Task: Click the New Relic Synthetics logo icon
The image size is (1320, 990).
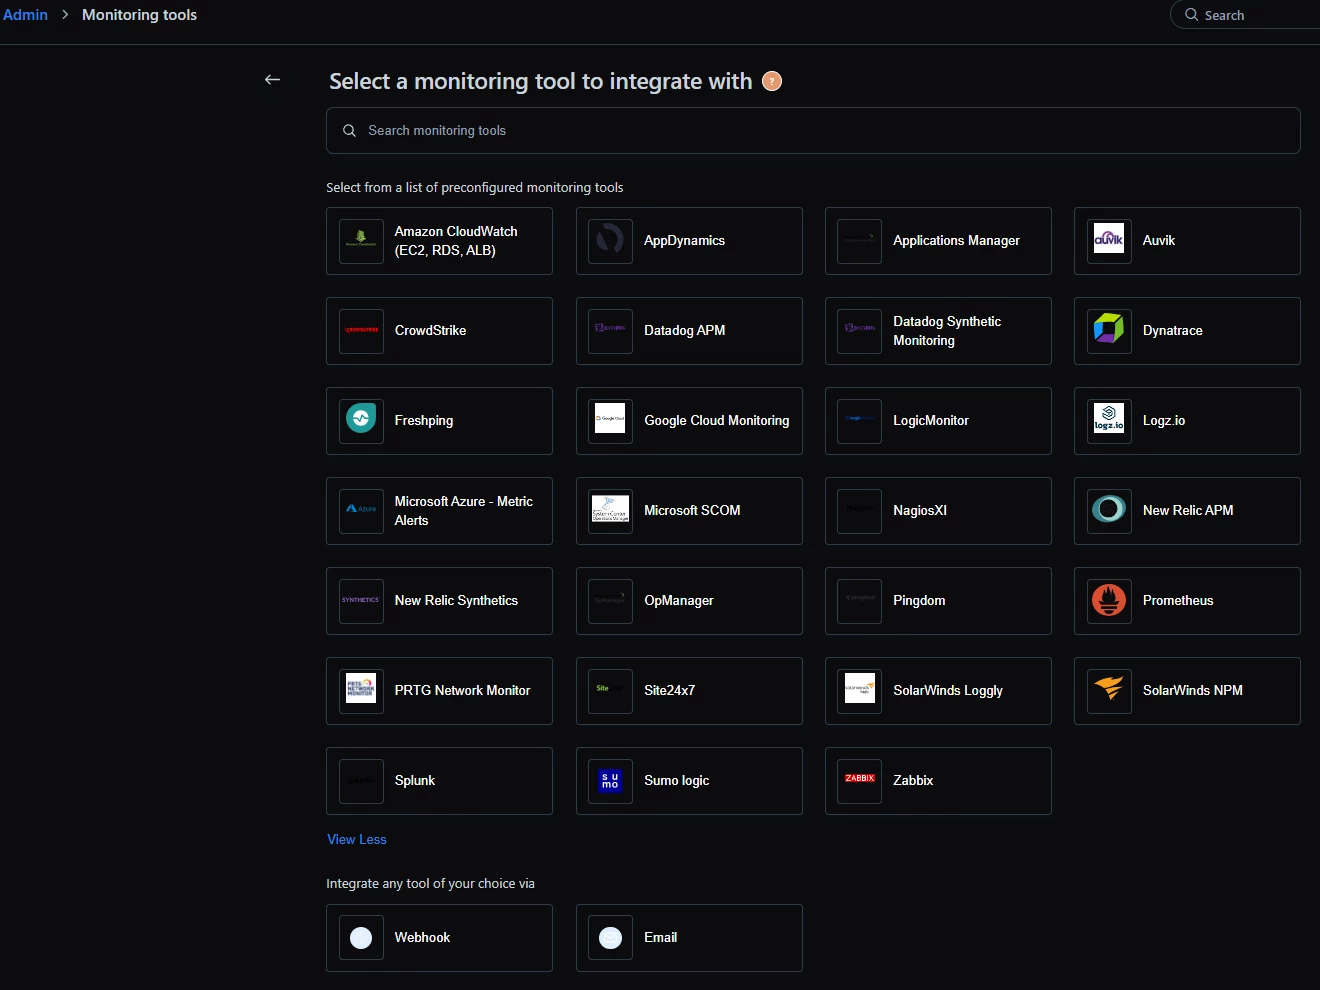Action: pos(361,601)
